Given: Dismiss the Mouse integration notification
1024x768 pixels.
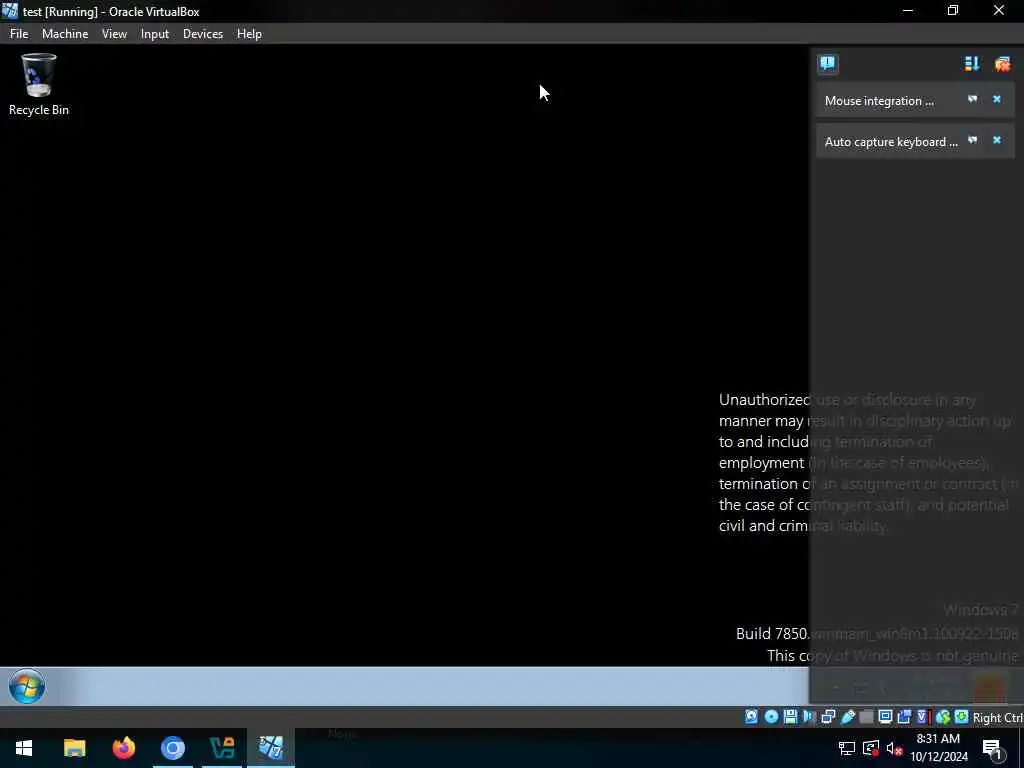Looking at the screenshot, I should [997, 99].
